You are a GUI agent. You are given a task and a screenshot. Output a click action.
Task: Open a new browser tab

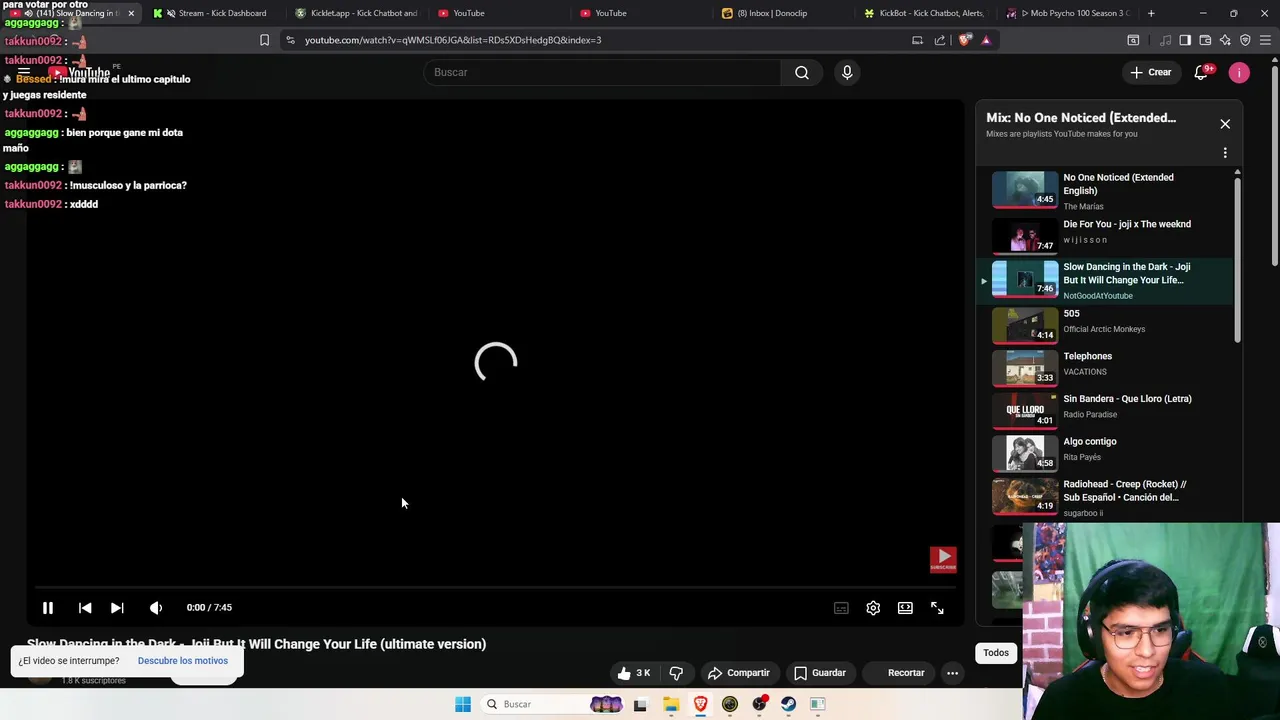click(x=1151, y=13)
